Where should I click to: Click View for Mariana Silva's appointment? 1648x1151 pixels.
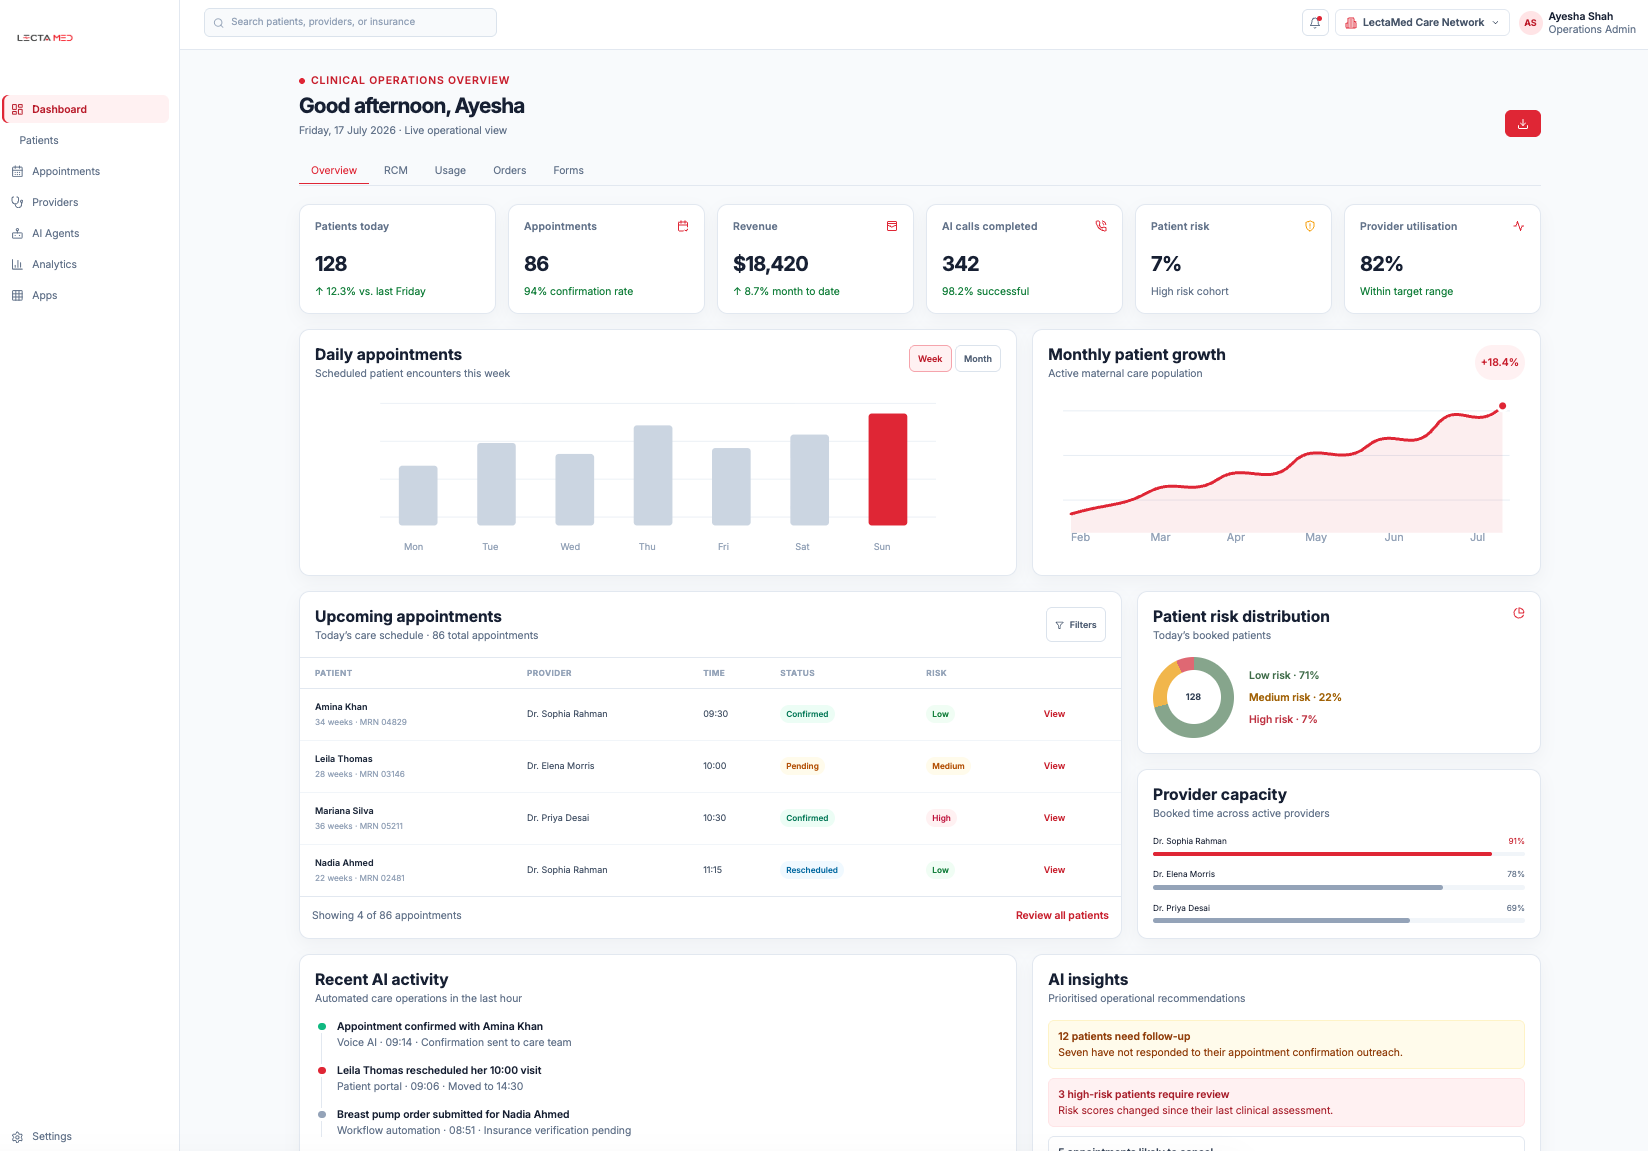pyautogui.click(x=1054, y=818)
